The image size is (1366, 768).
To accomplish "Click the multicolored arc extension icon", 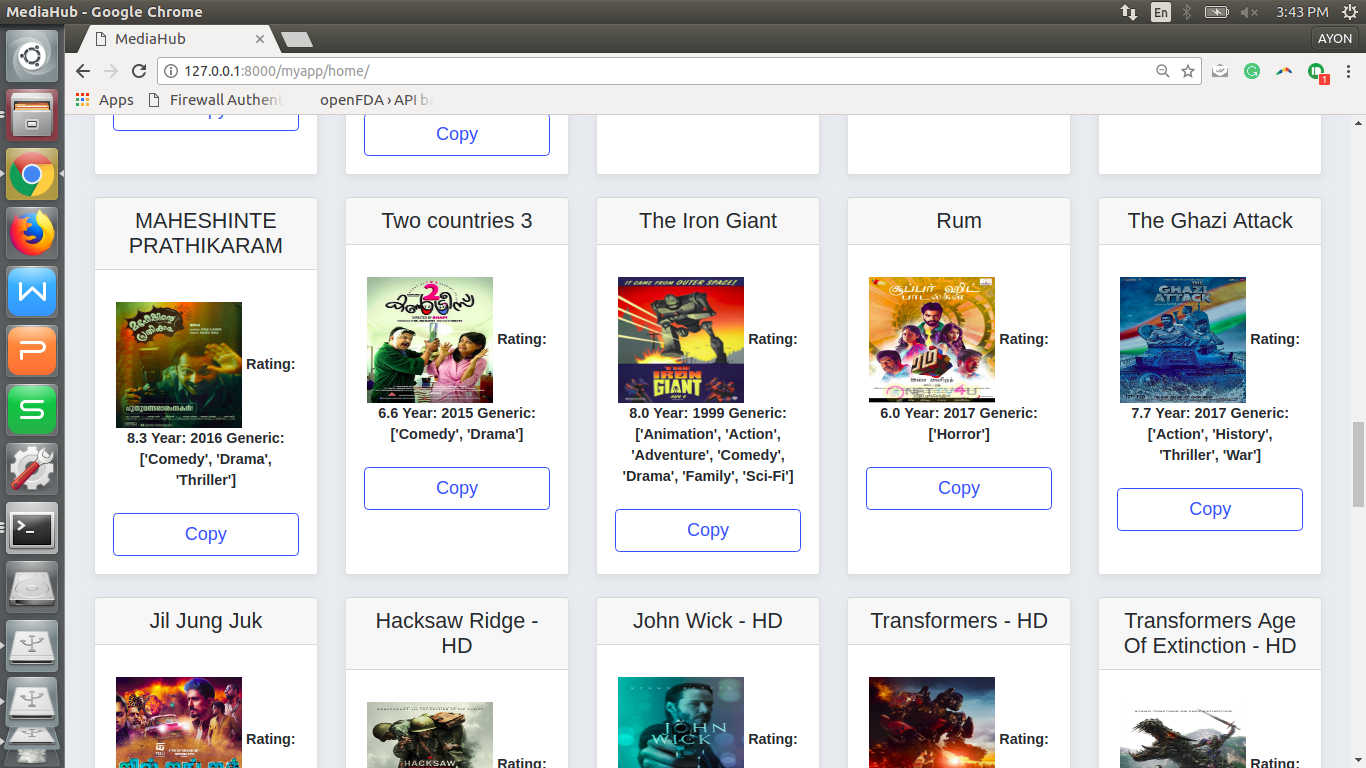I will [x=1284, y=71].
